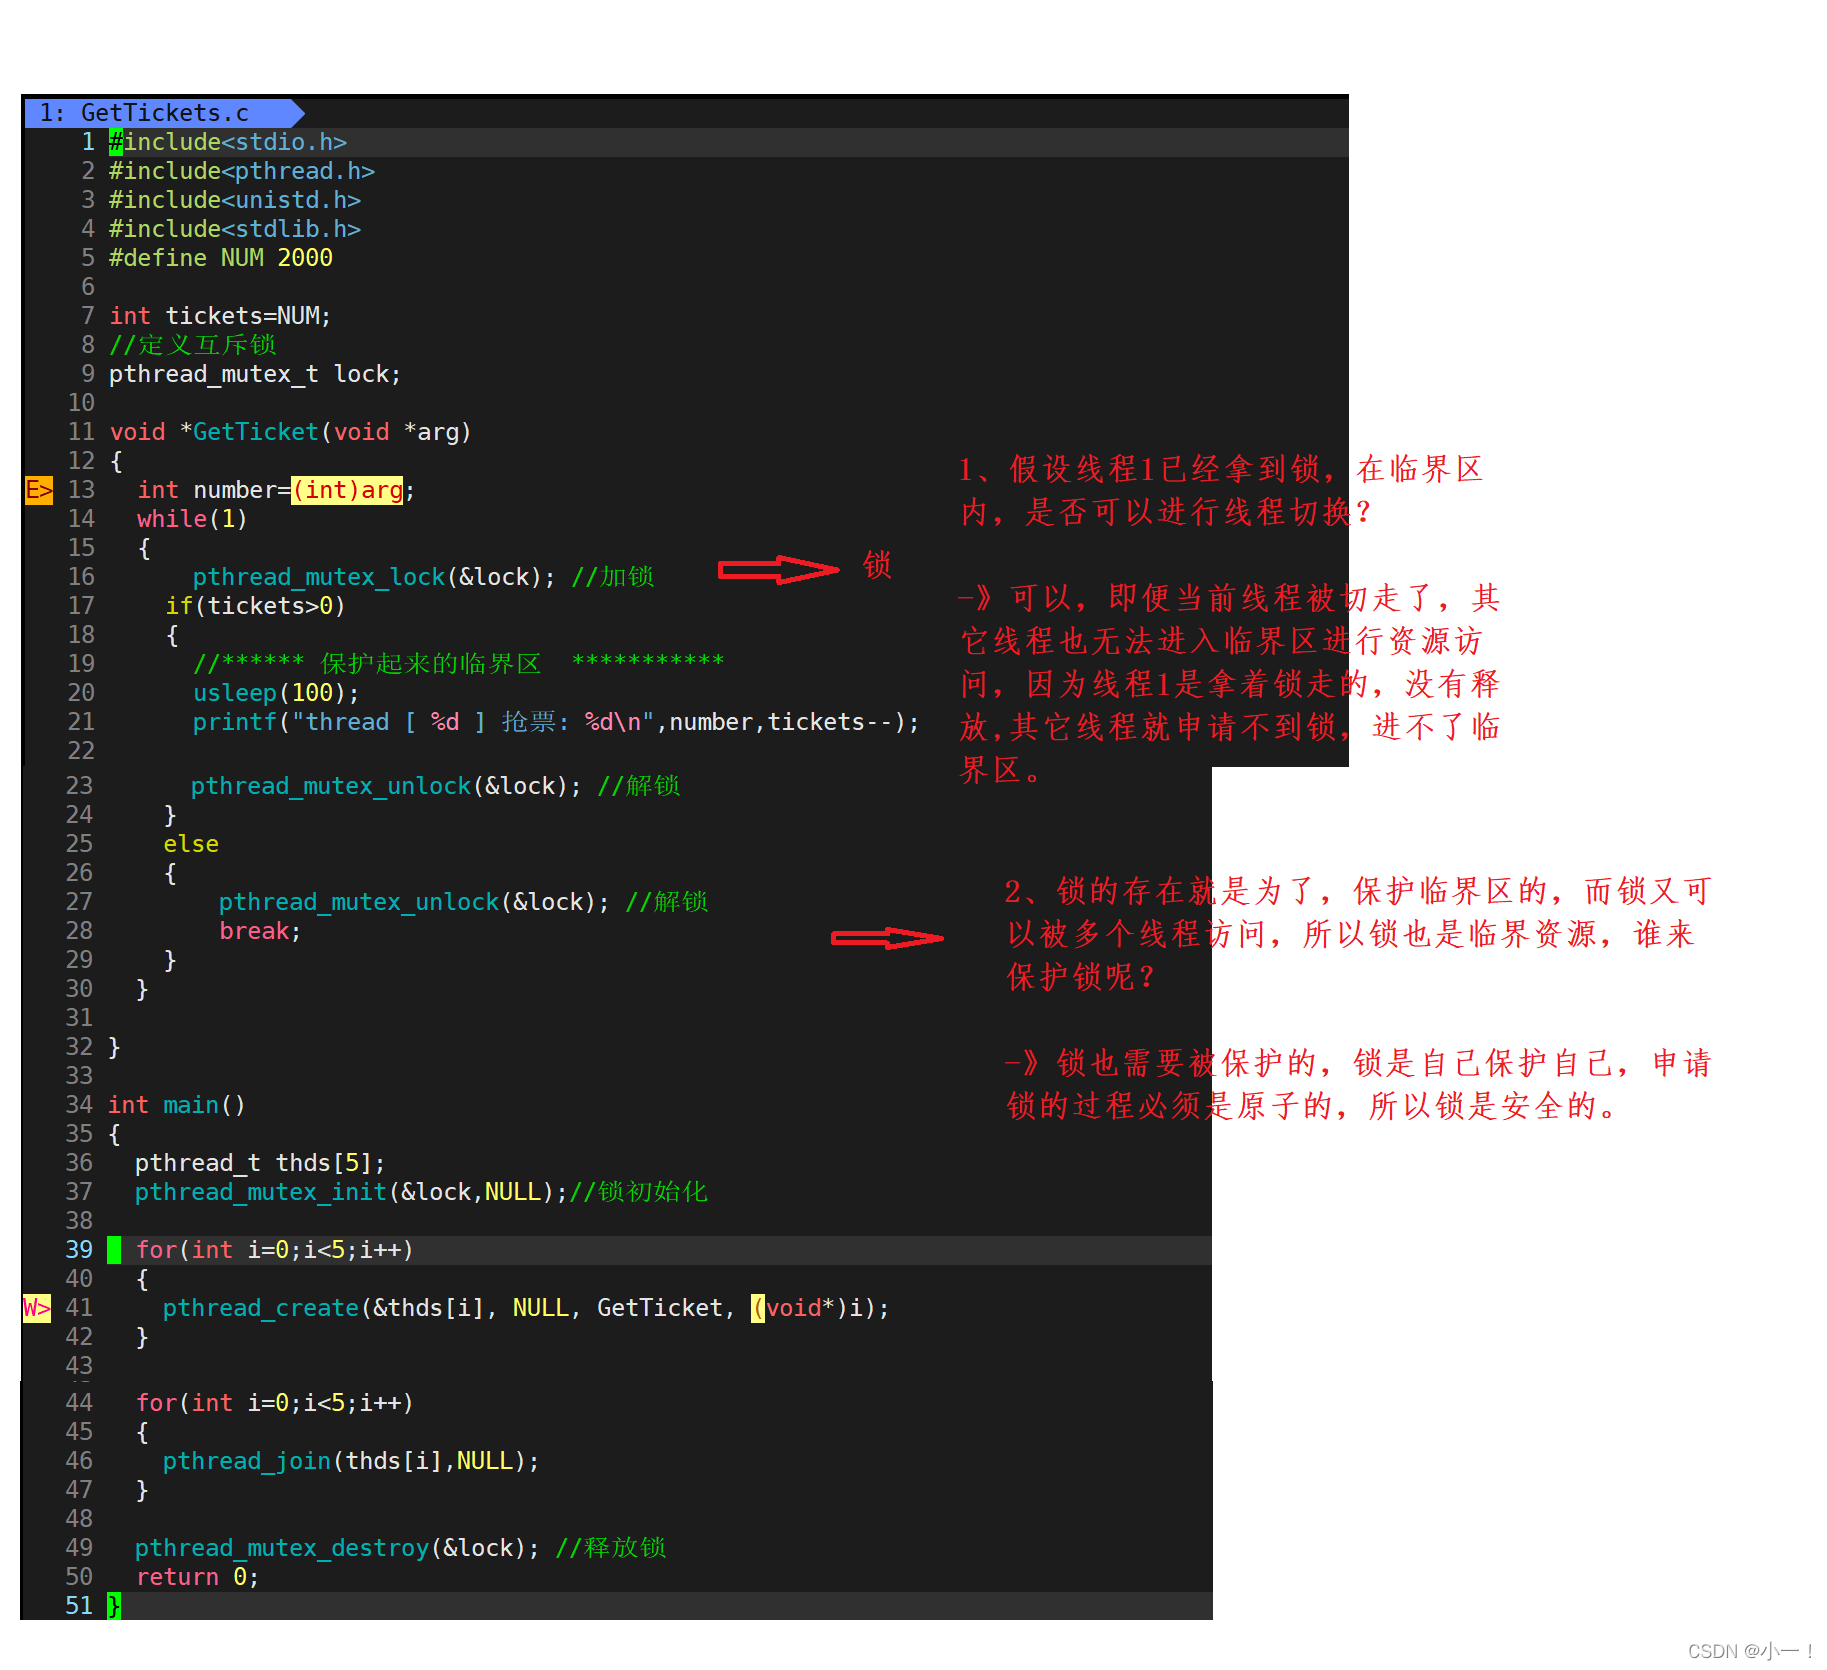The width and height of the screenshot is (1827, 1670).
Task: Click 'pthread_join(thds[i],NULL);' on line 46
Action: pos(351,1461)
